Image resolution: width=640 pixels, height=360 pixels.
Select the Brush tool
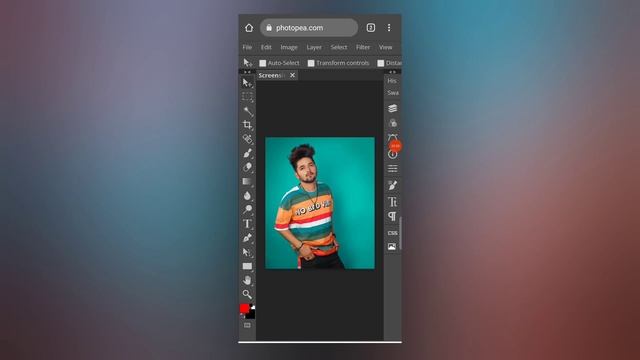(247, 153)
